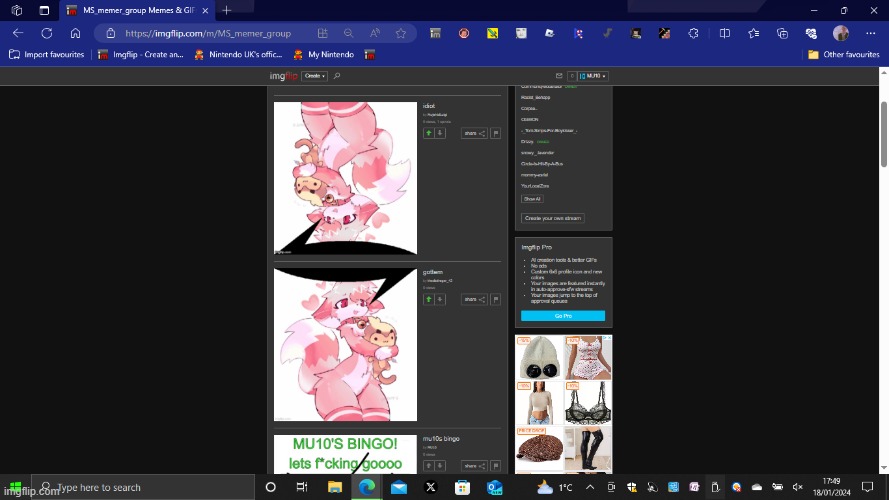Image resolution: width=889 pixels, height=500 pixels.
Task: Share the 'mu10s bingo' post
Action: pos(474,465)
